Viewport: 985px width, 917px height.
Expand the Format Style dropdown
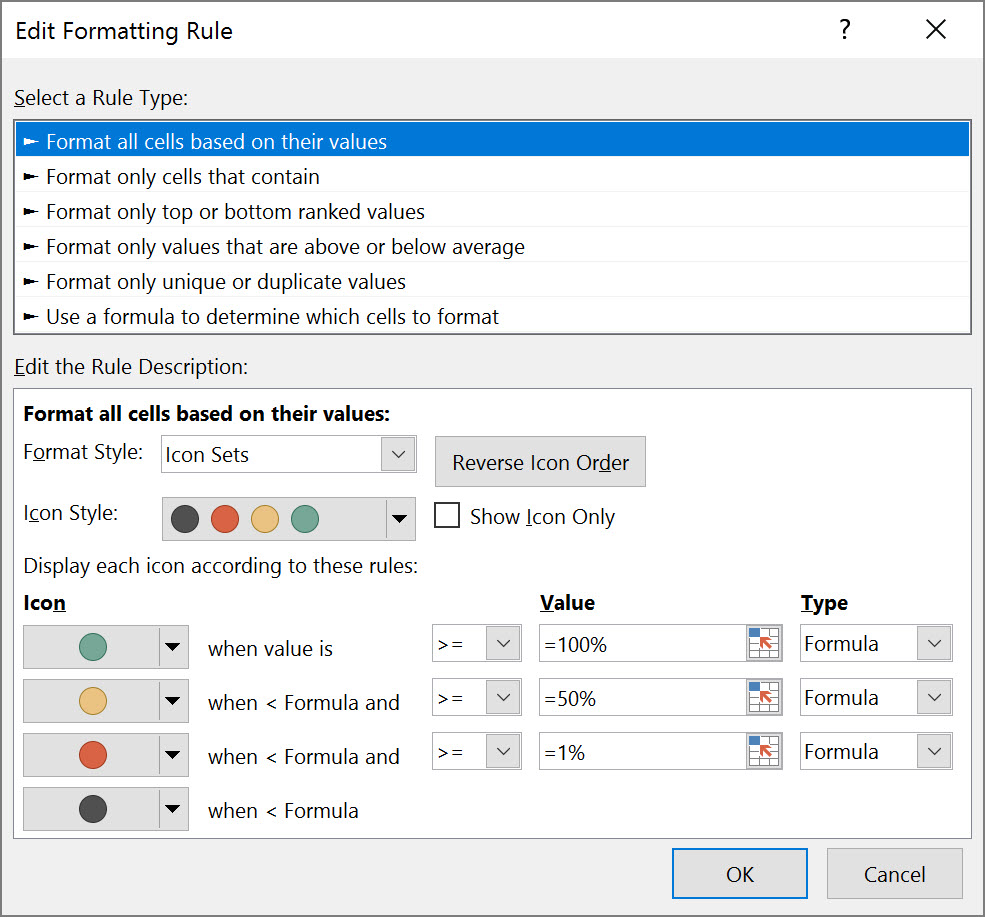398,455
